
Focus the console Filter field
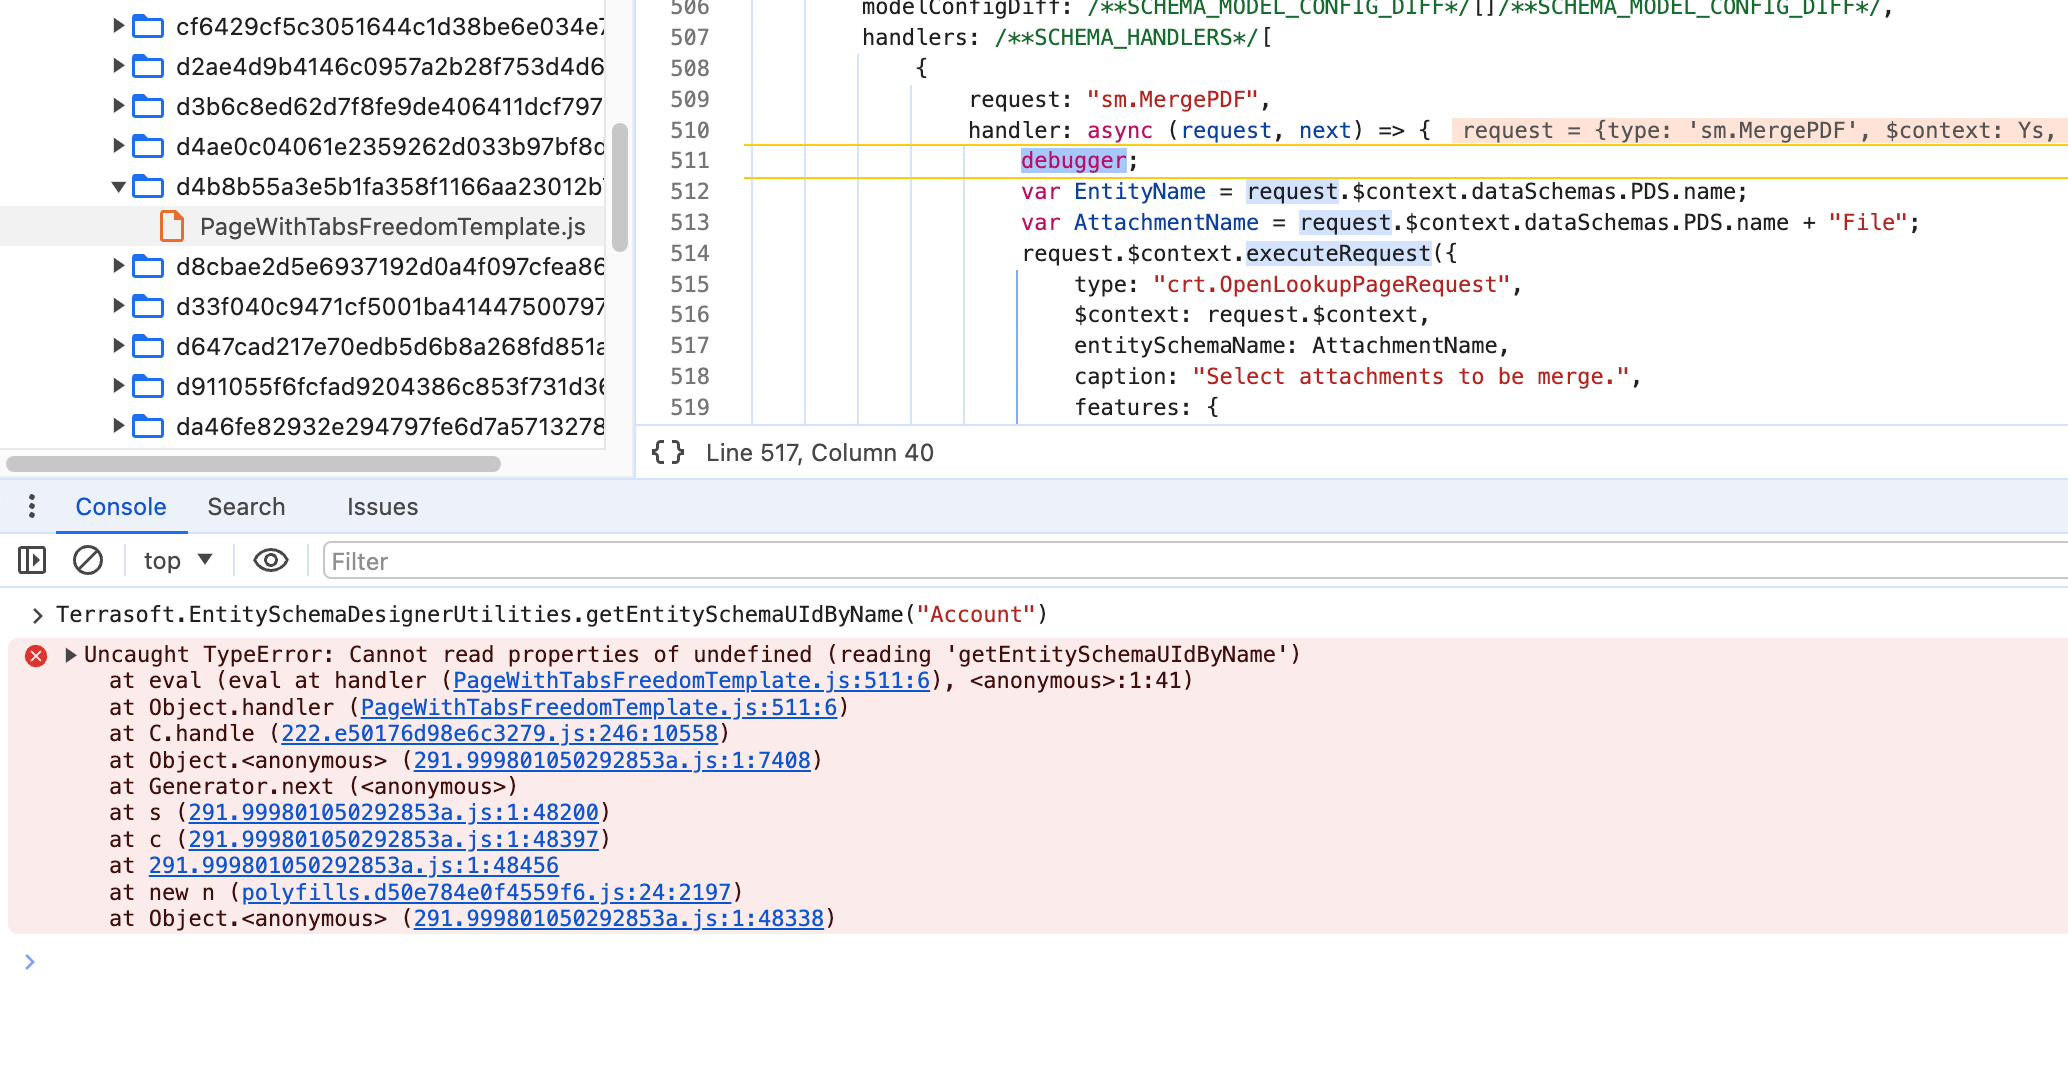coord(1194,562)
